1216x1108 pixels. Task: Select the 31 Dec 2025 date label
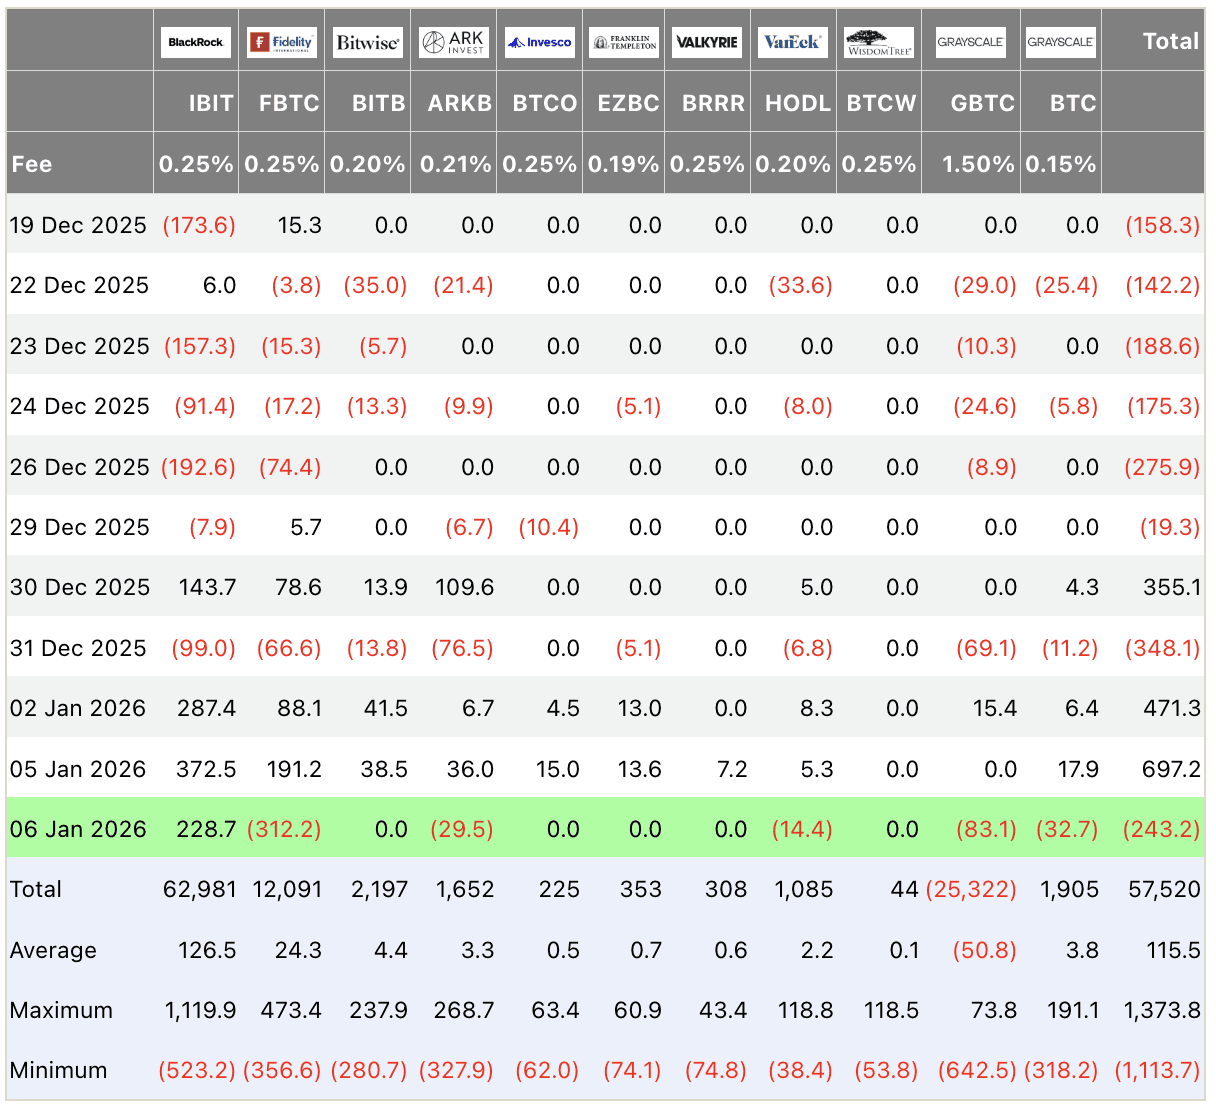[x=79, y=648]
